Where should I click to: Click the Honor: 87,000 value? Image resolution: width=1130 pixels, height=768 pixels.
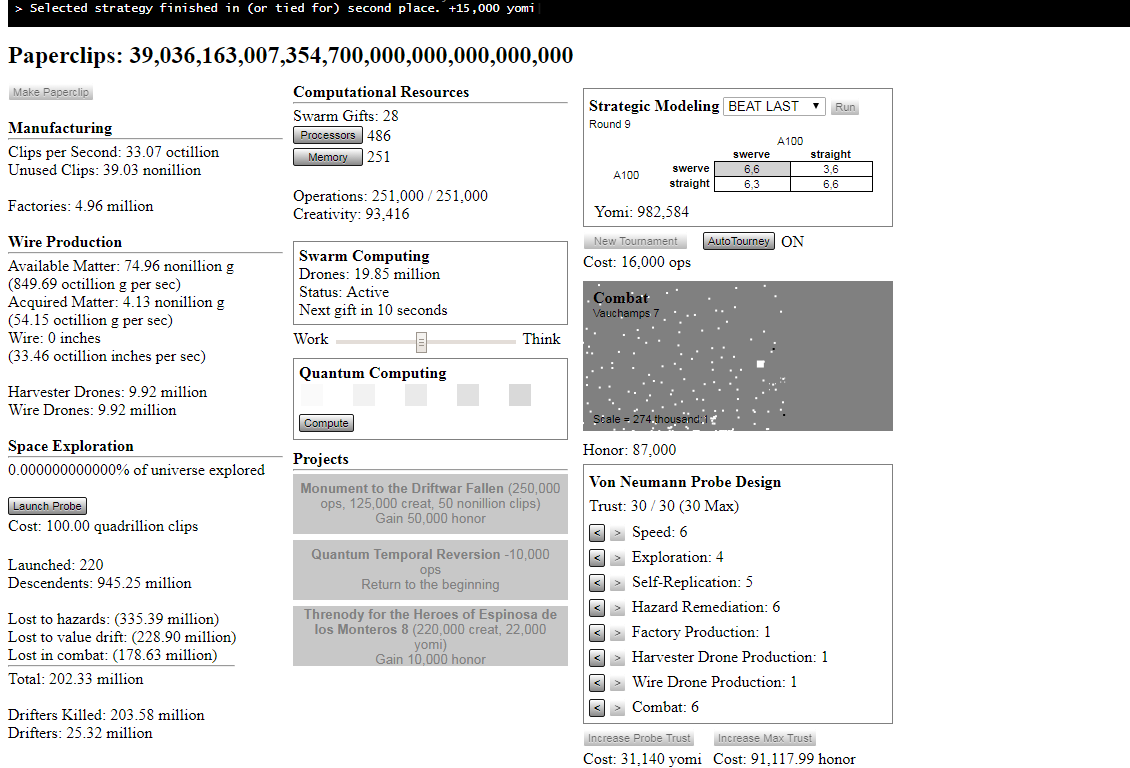click(629, 450)
